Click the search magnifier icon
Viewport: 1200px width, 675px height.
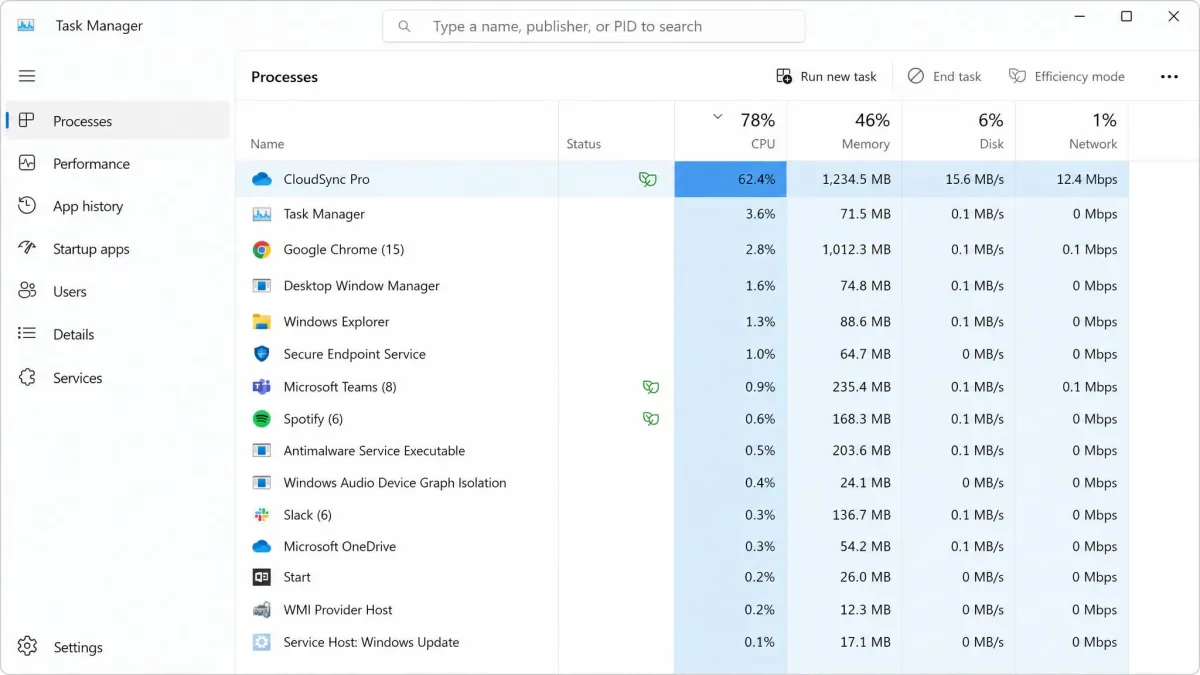pyautogui.click(x=404, y=27)
